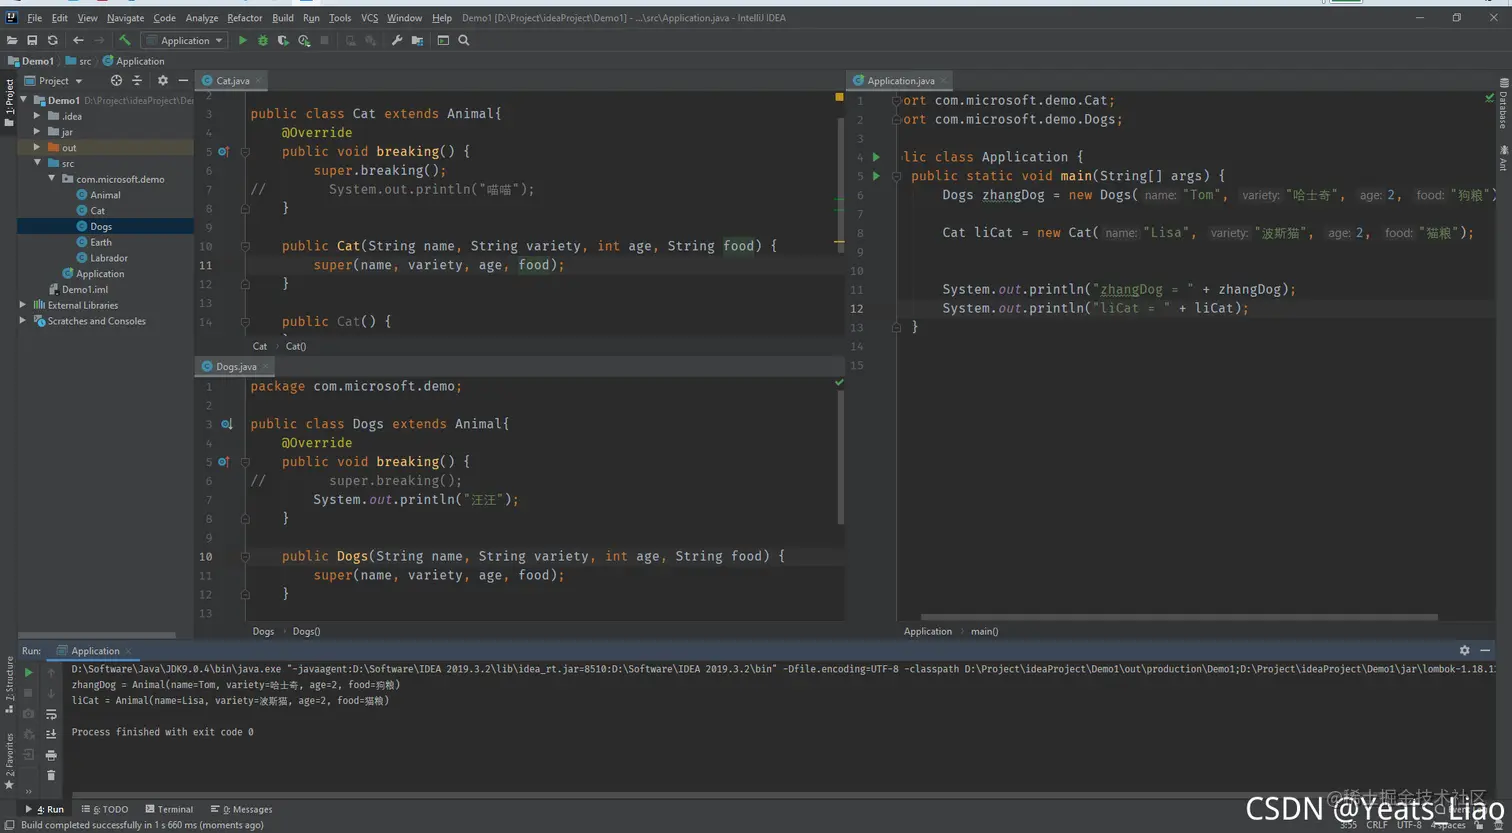Build project using the hammer icon

coord(125,41)
